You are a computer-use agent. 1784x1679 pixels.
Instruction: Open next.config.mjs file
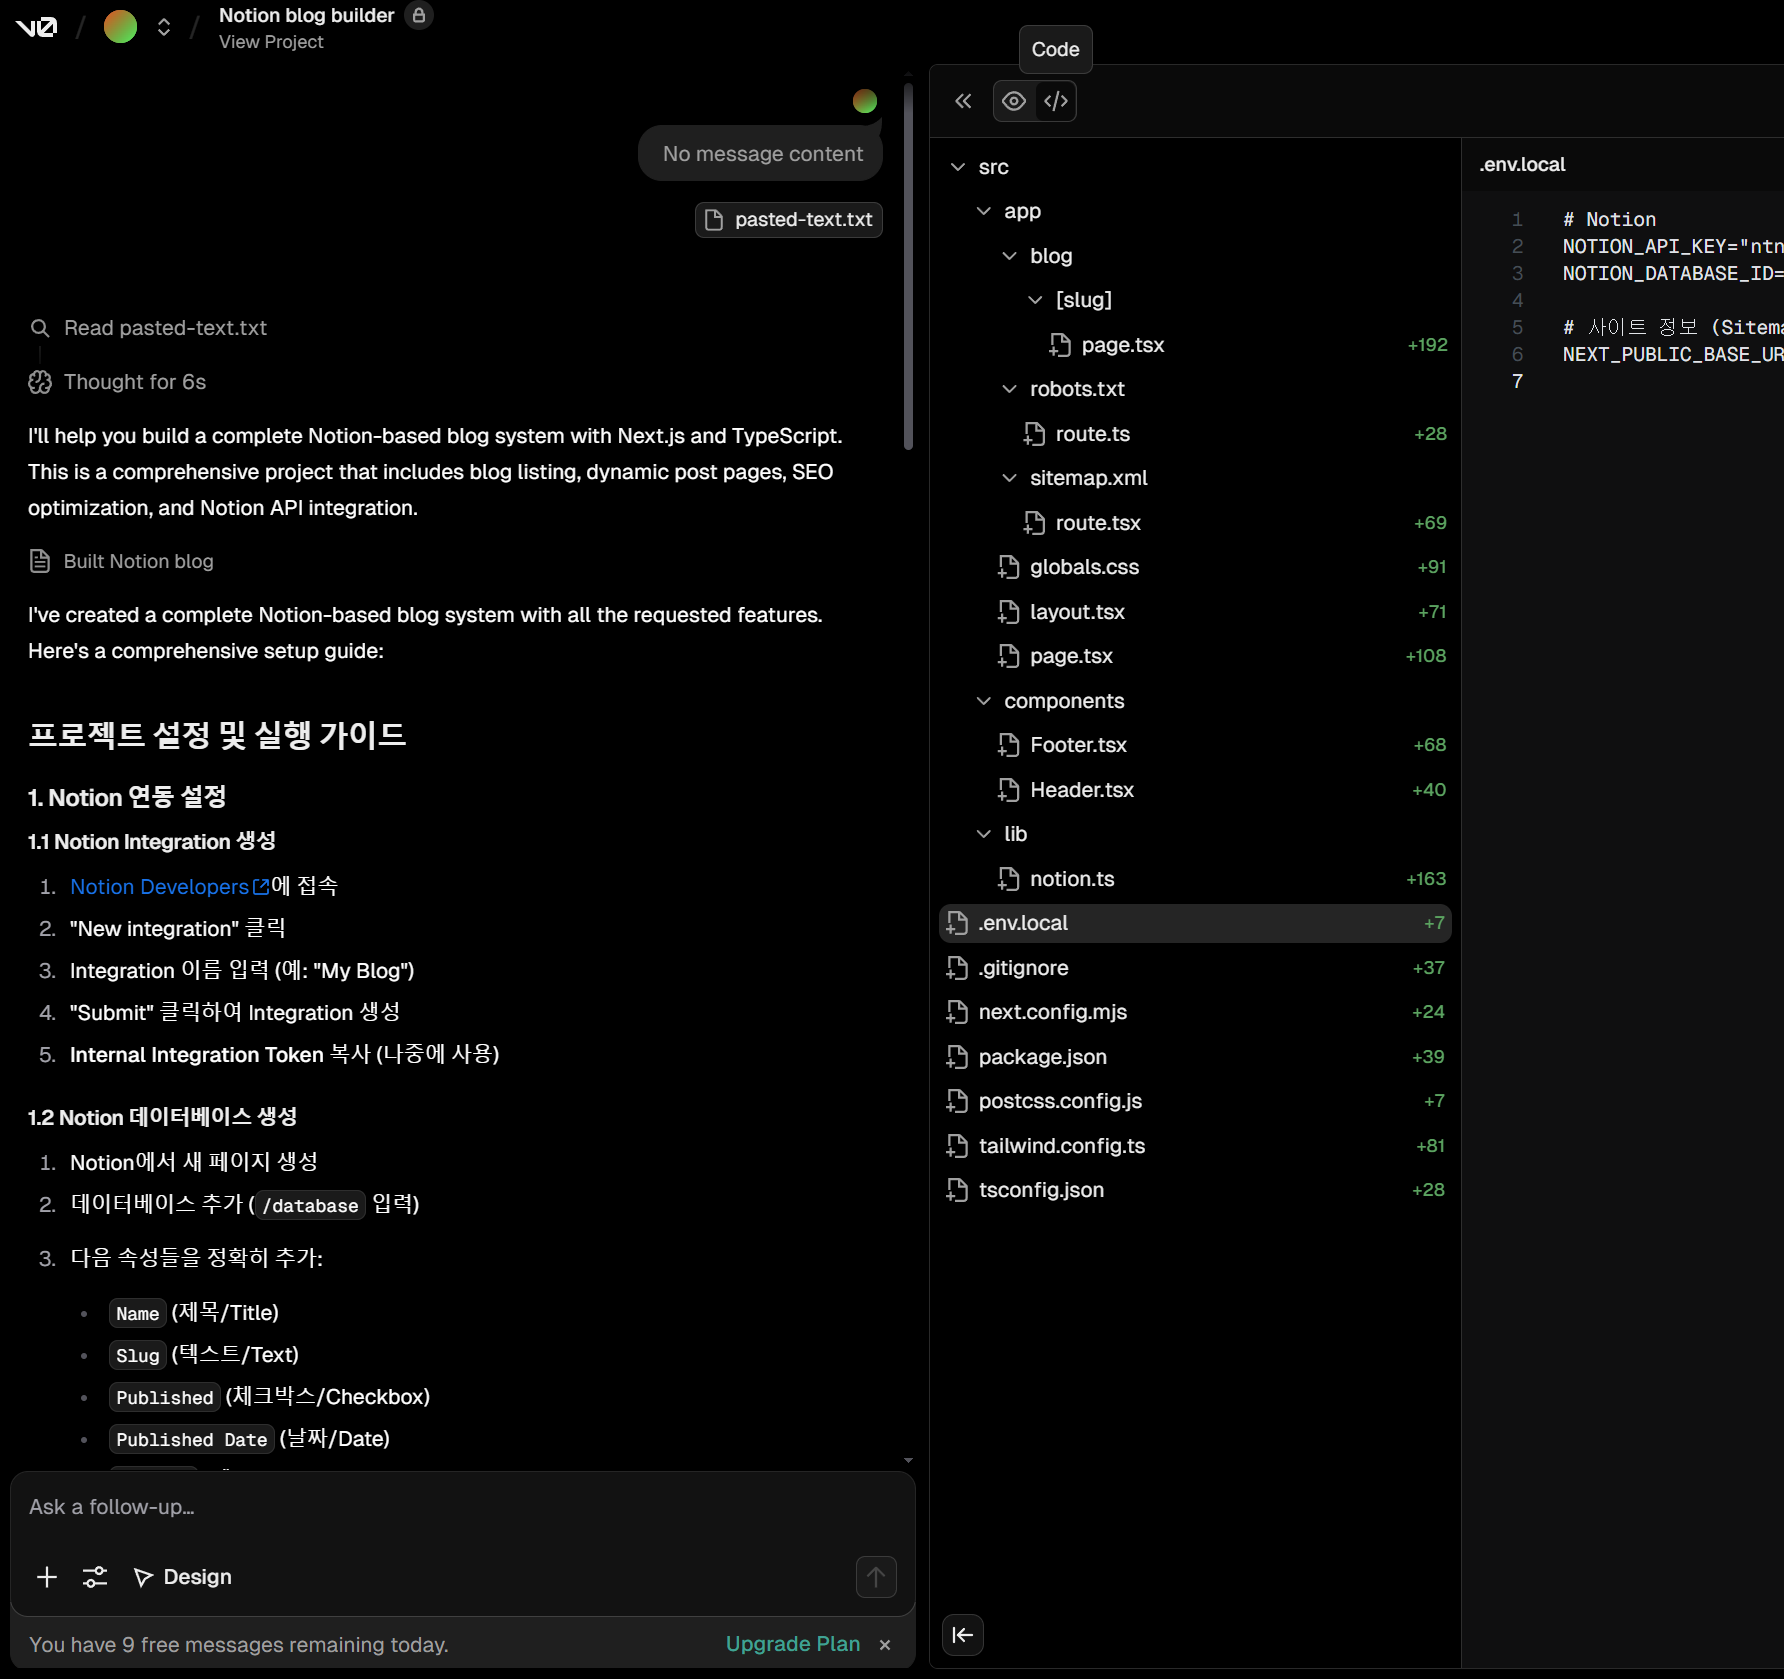pyautogui.click(x=1195, y=1012)
